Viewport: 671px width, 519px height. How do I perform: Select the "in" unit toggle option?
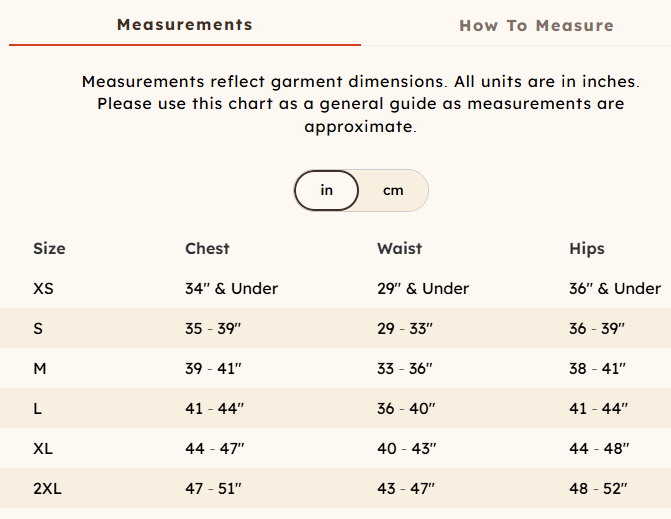click(327, 190)
